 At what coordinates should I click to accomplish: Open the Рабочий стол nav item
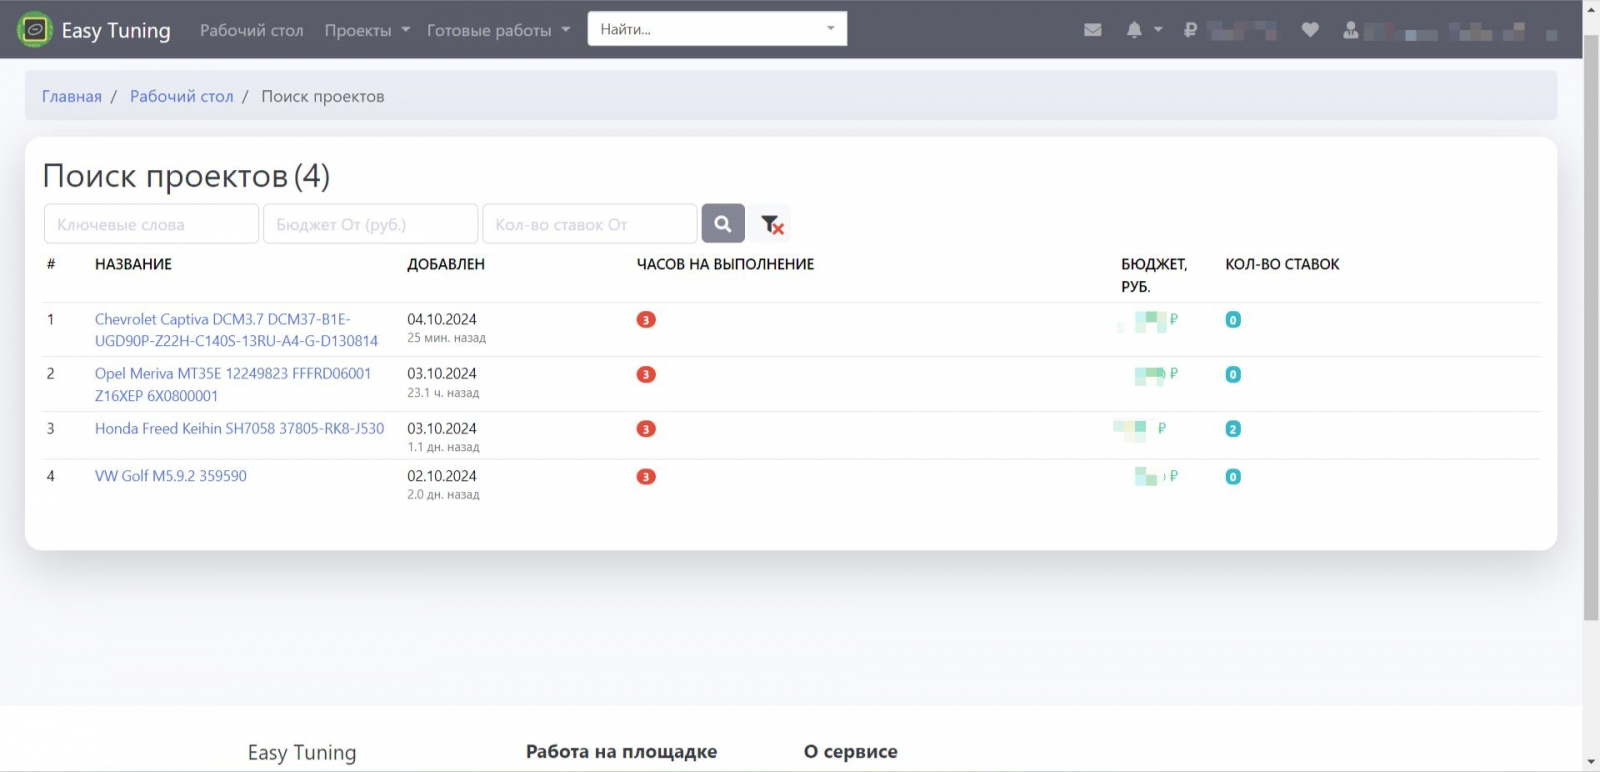[x=252, y=30]
